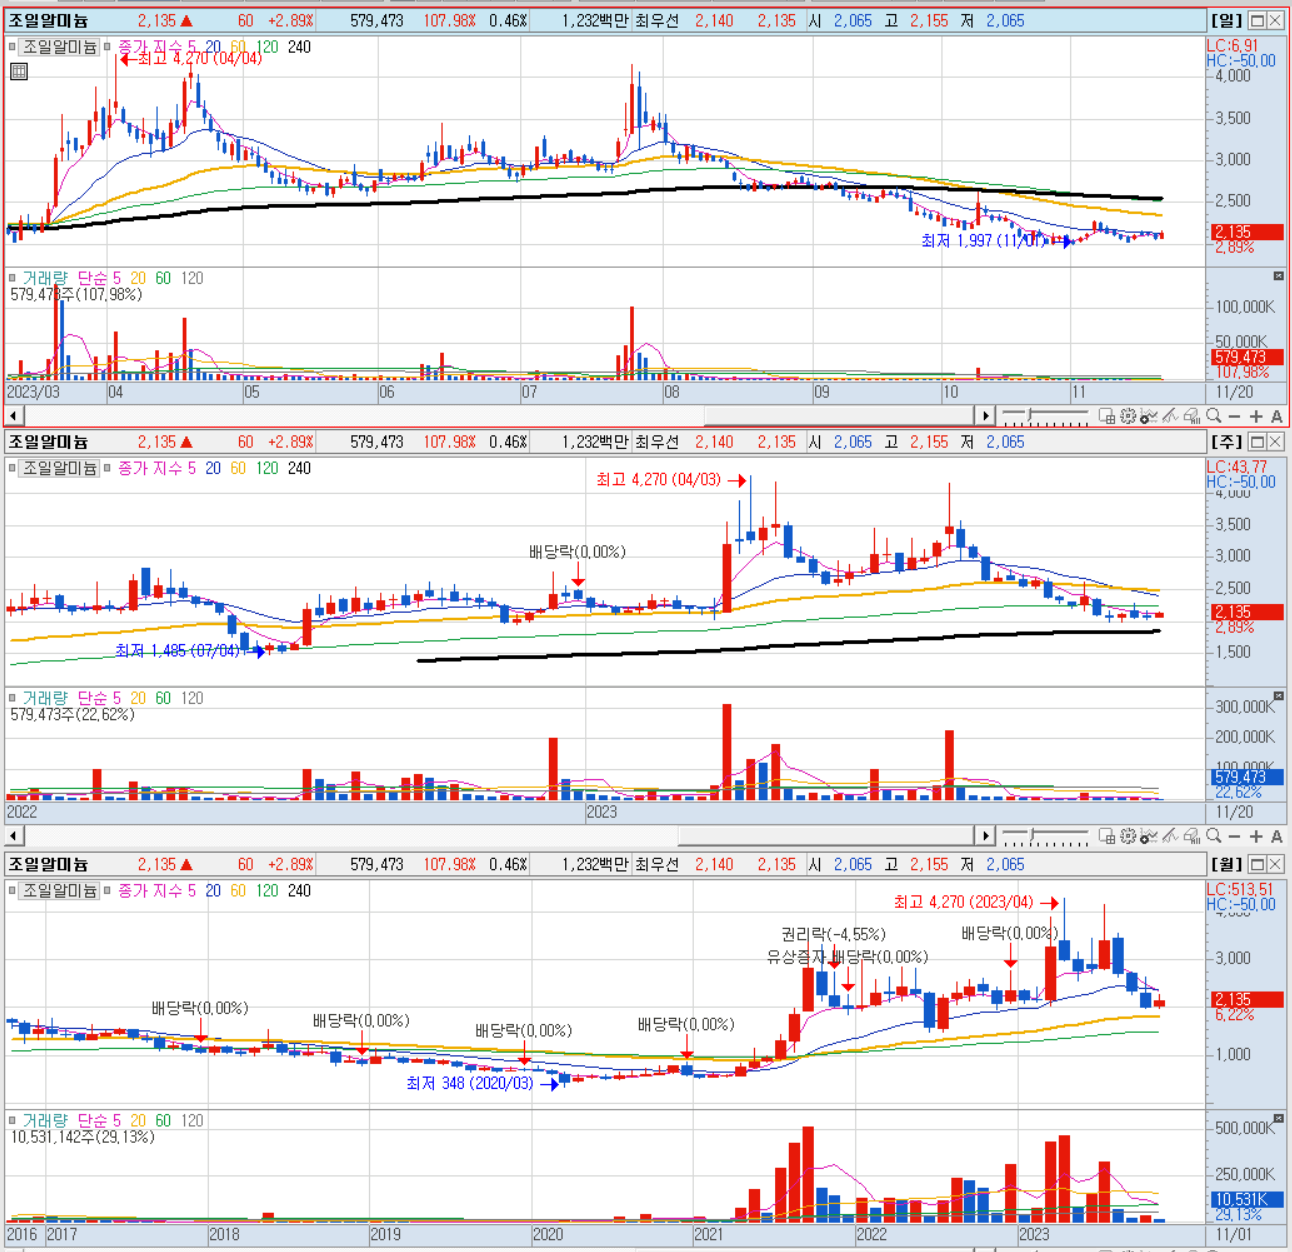
Task: Select the trend line icon in weekly chart toolbar
Action: click(x=1170, y=837)
